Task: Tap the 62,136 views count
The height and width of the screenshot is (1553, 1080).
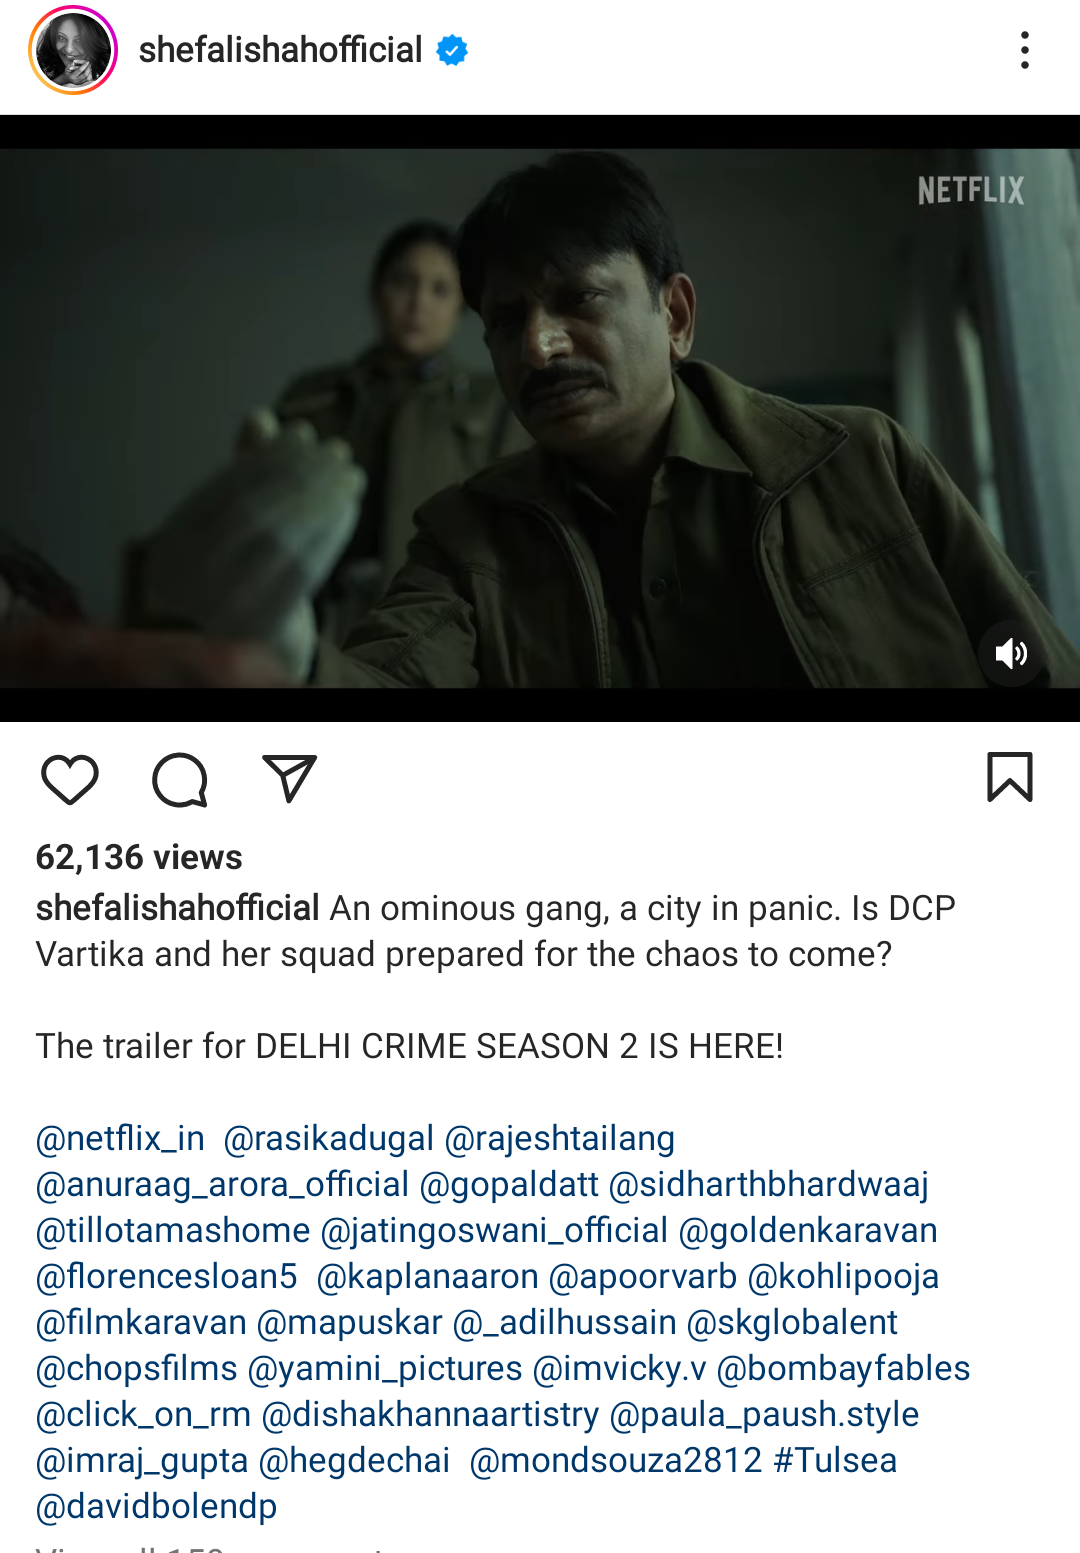Action: tap(139, 857)
